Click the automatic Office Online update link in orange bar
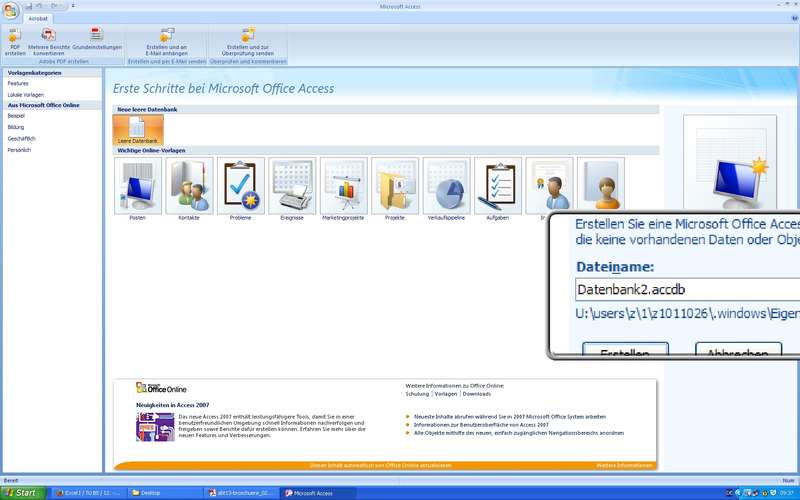 tap(381, 465)
